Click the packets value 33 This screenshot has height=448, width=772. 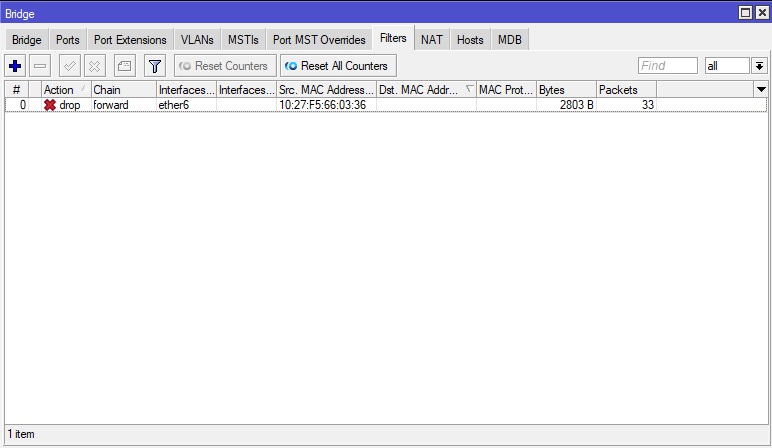click(x=648, y=105)
